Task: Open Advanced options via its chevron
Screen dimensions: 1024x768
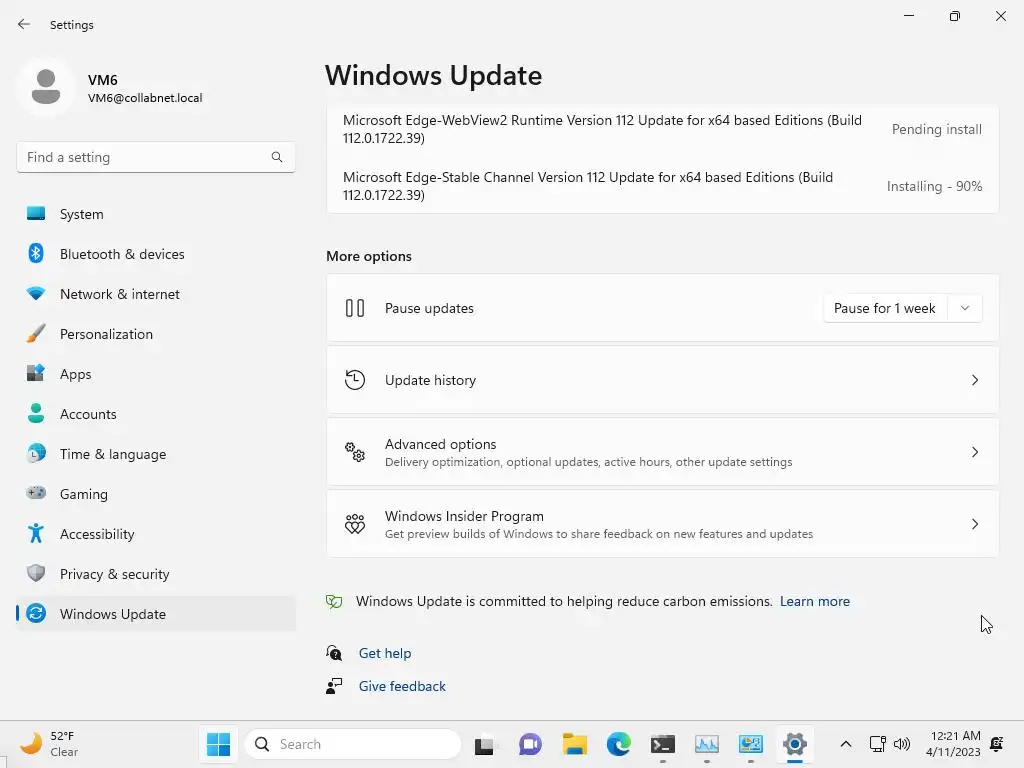Action: (x=974, y=451)
